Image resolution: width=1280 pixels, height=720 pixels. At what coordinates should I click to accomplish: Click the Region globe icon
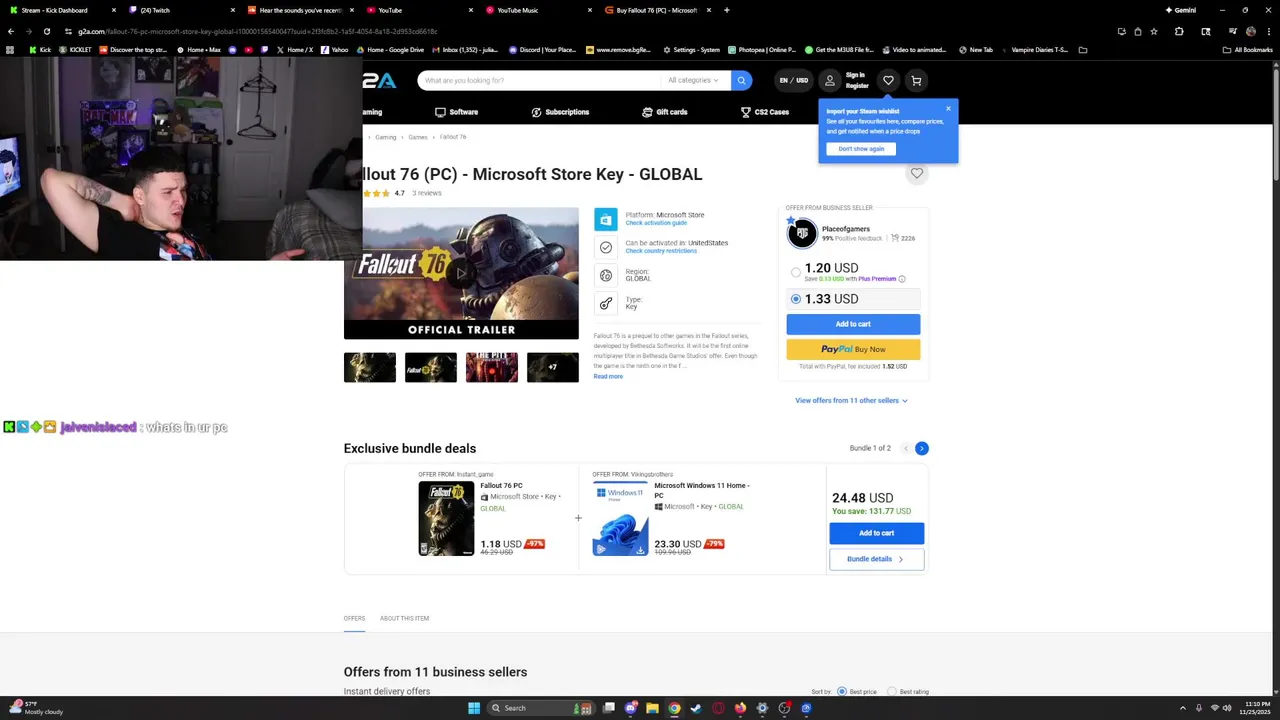point(605,275)
